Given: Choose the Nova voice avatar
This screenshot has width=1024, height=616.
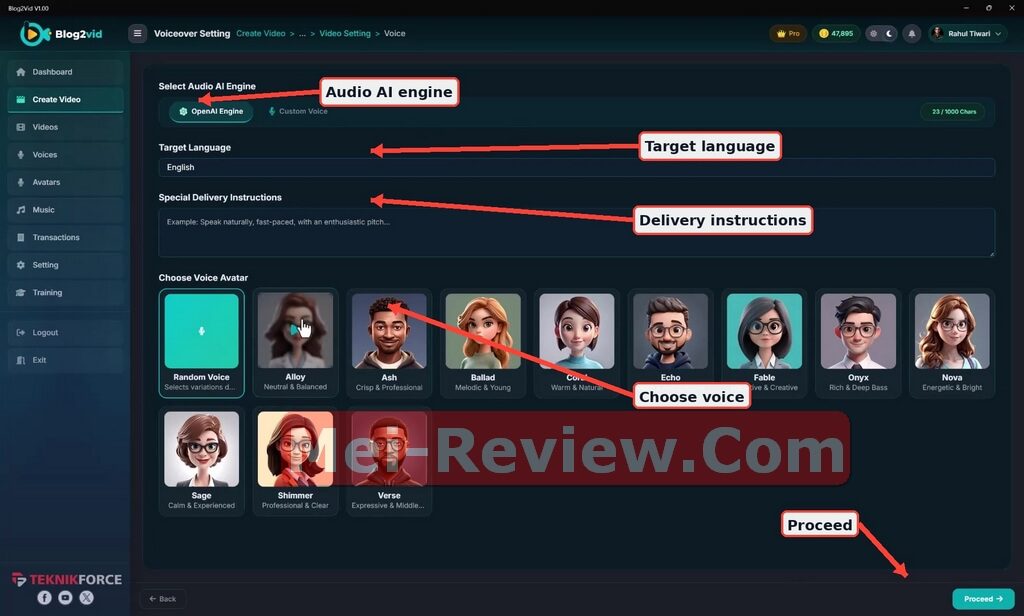Looking at the screenshot, I should [952, 343].
